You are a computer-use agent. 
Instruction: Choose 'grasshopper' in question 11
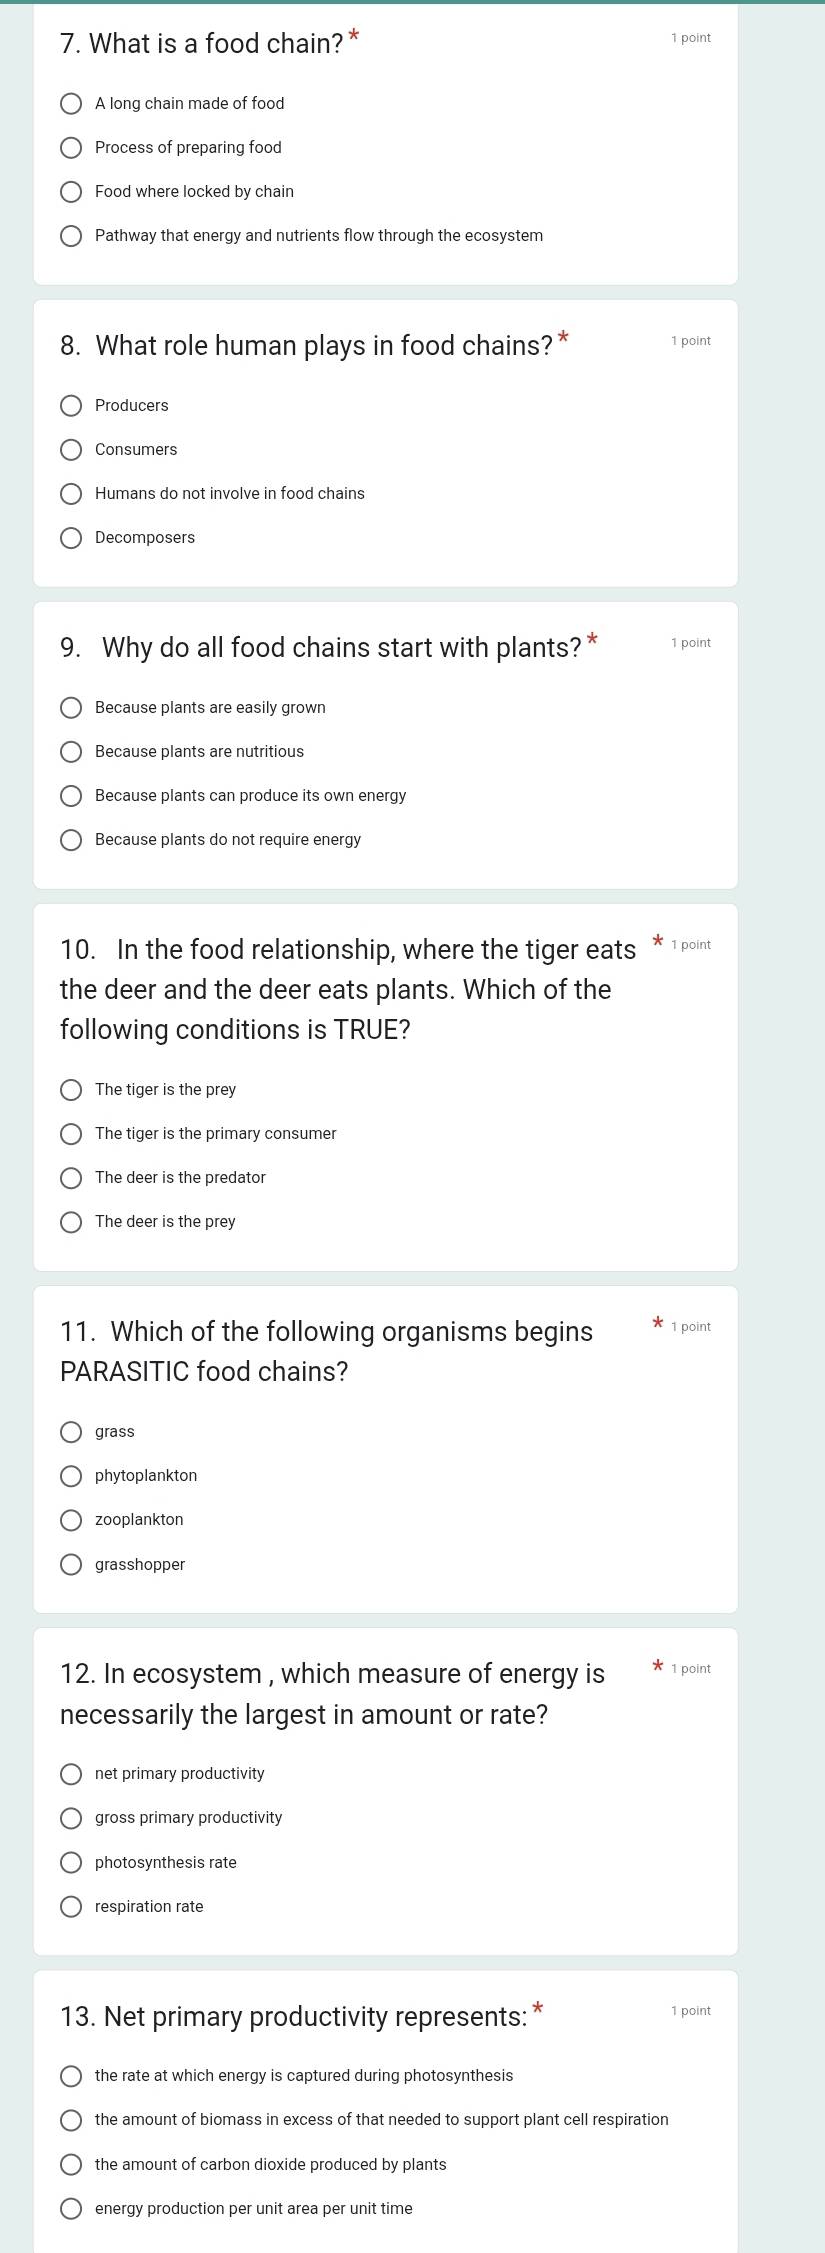[71, 1563]
